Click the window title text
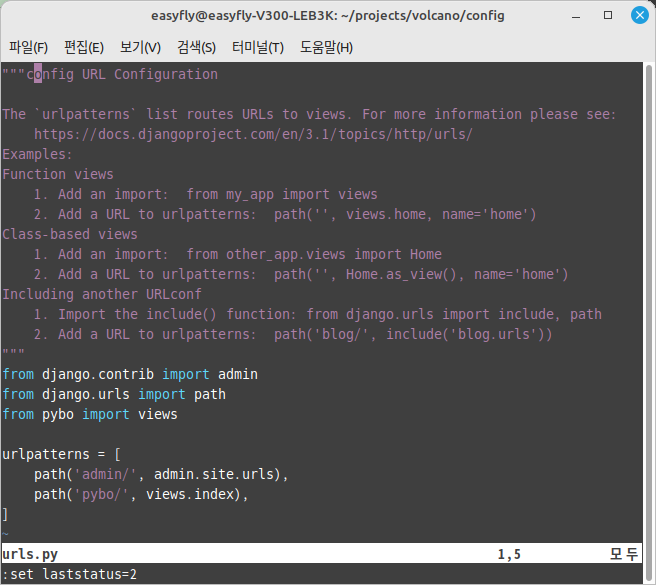Screen dimensions: 656x585 click(x=328, y=16)
